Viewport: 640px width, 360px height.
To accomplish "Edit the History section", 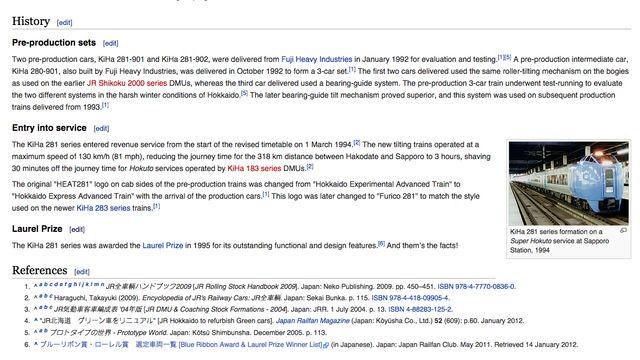I will (x=64, y=22).
